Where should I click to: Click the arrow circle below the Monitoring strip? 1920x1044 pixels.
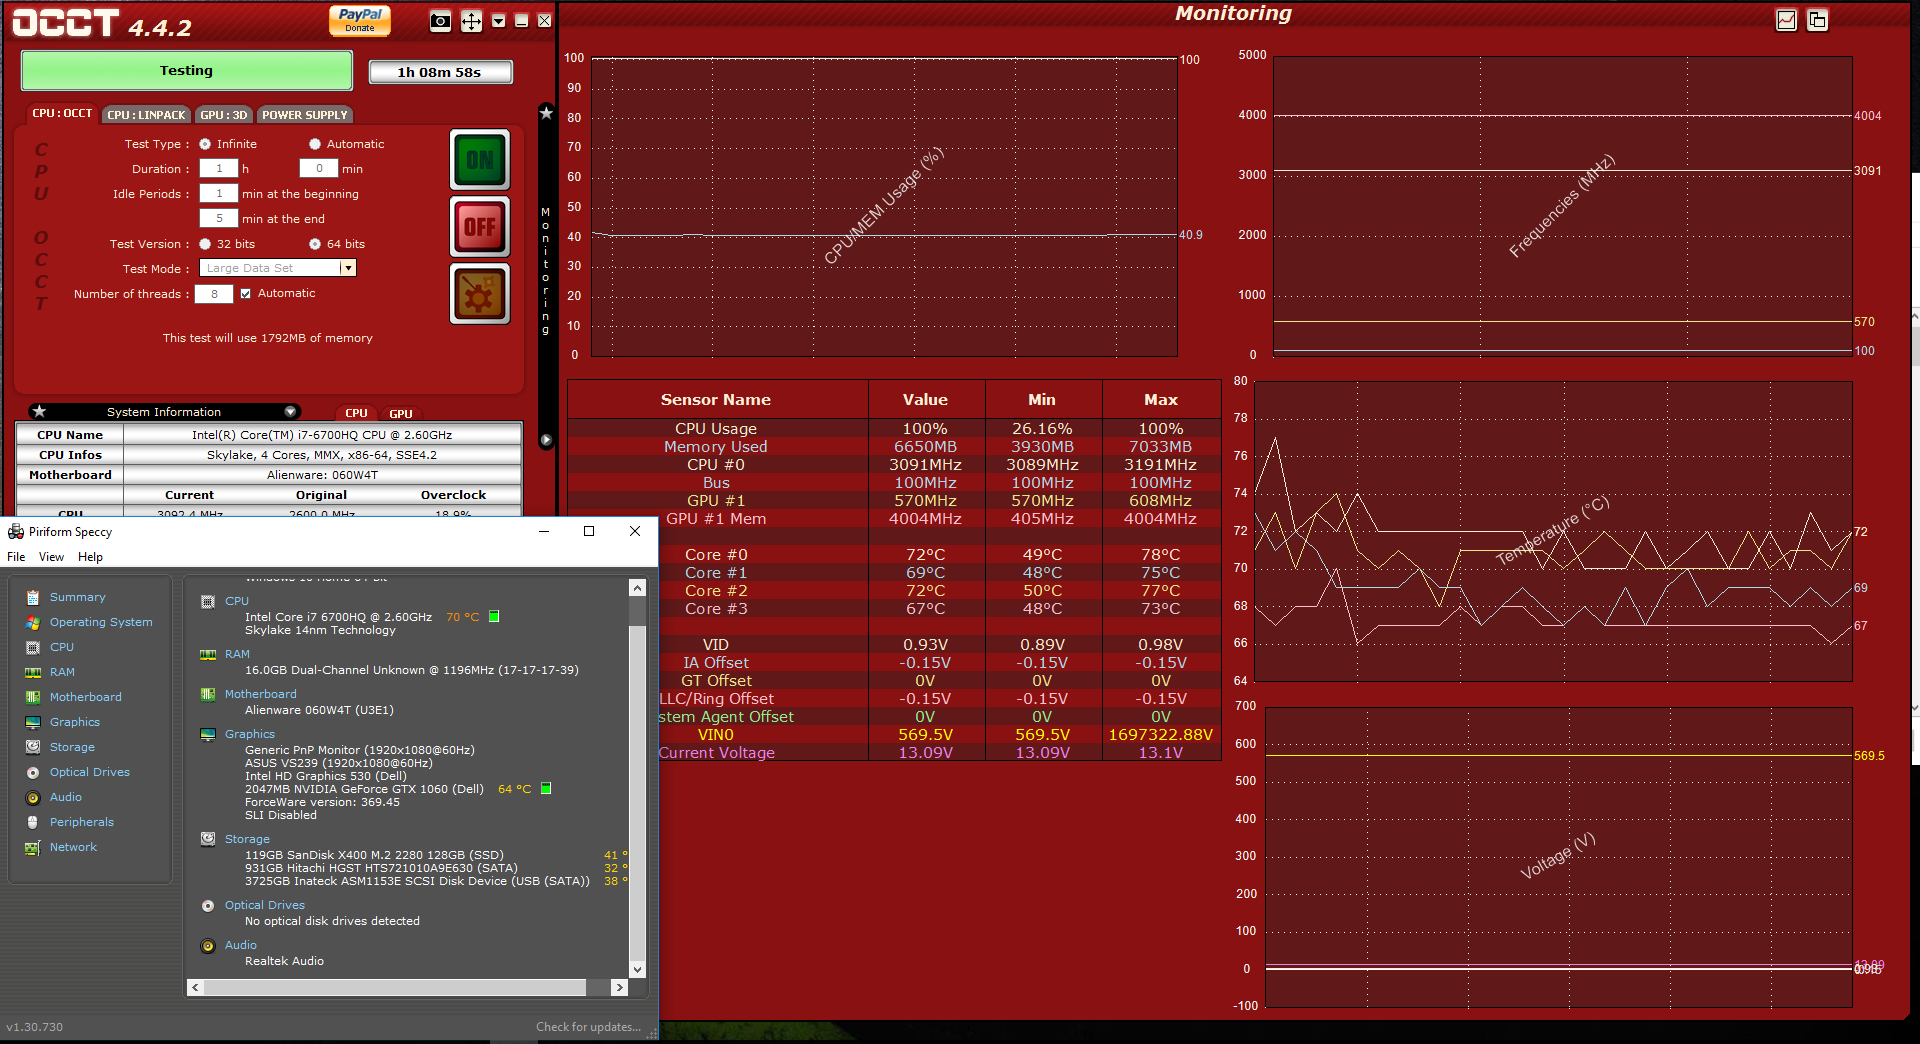click(546, 440)
